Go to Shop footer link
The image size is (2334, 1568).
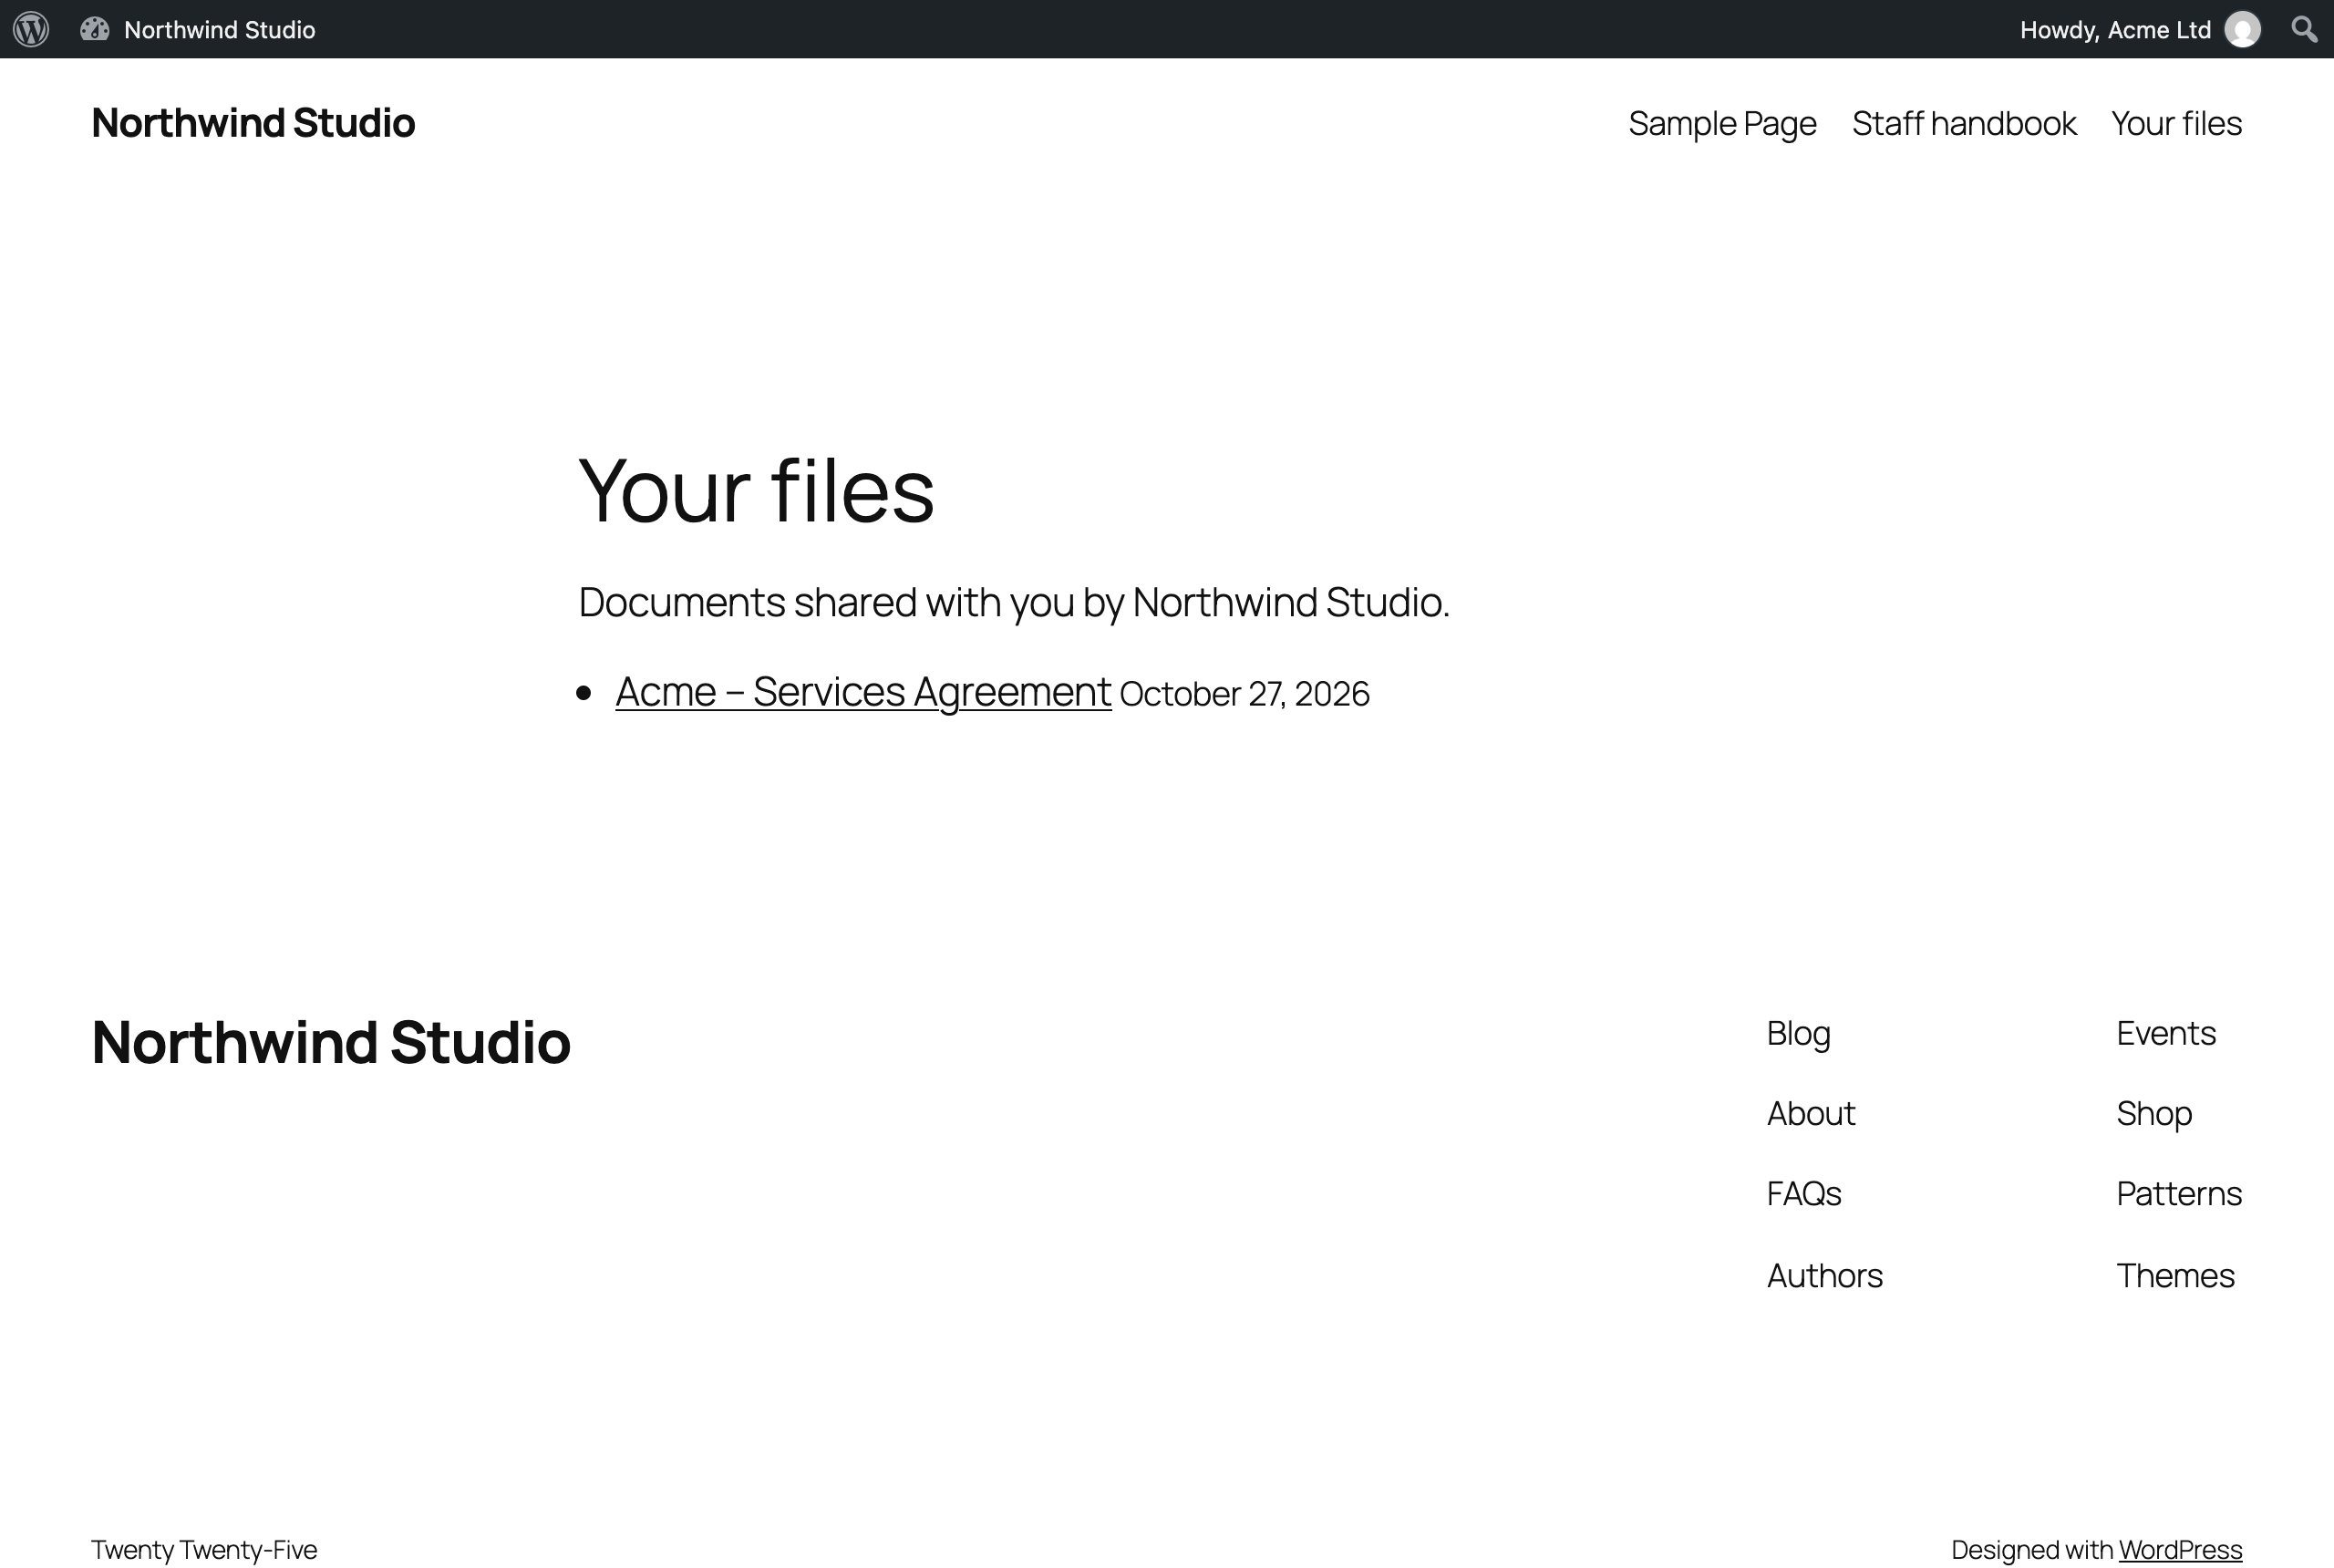point(2154,1114)
